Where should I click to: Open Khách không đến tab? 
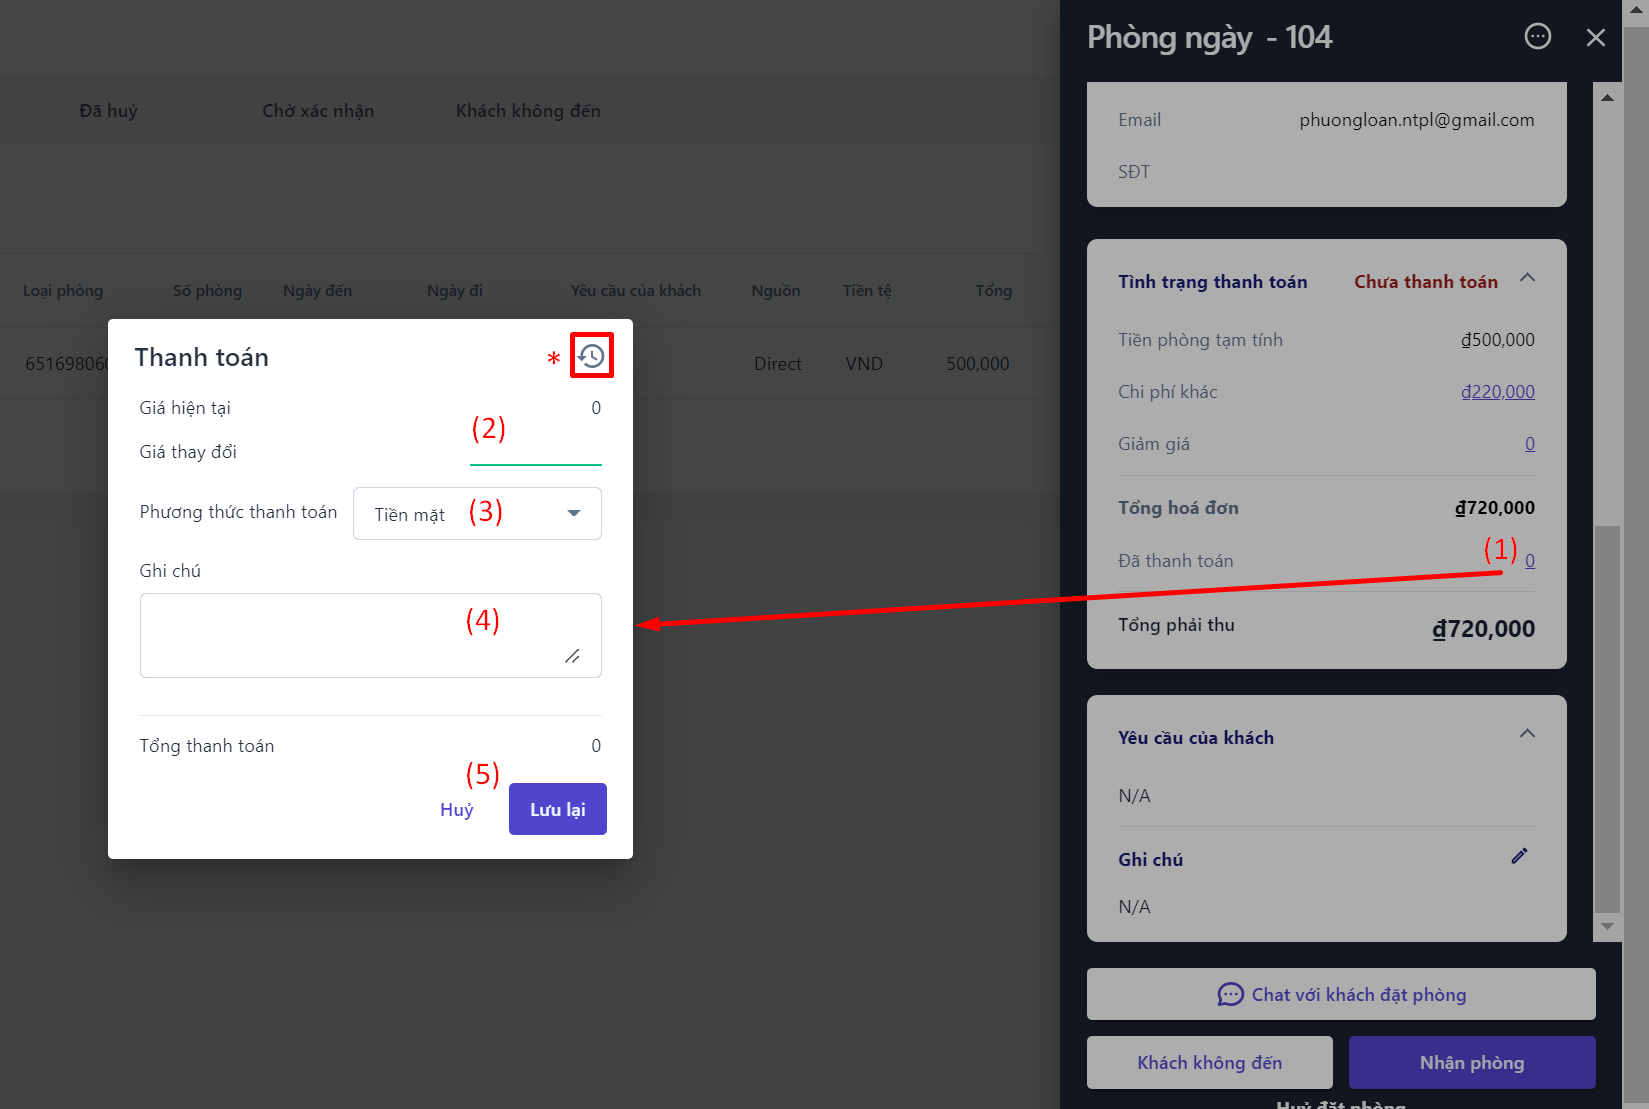pos(528,111)
